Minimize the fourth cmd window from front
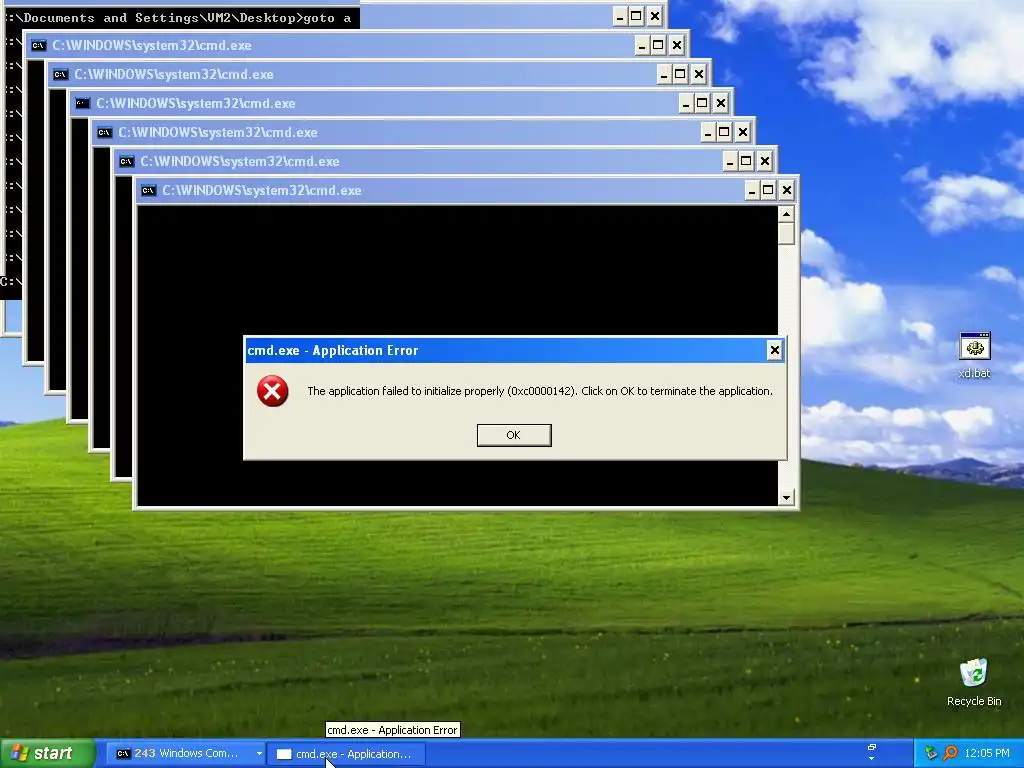This screenshot has height=768, width=1024. click(x=686, y=103)
